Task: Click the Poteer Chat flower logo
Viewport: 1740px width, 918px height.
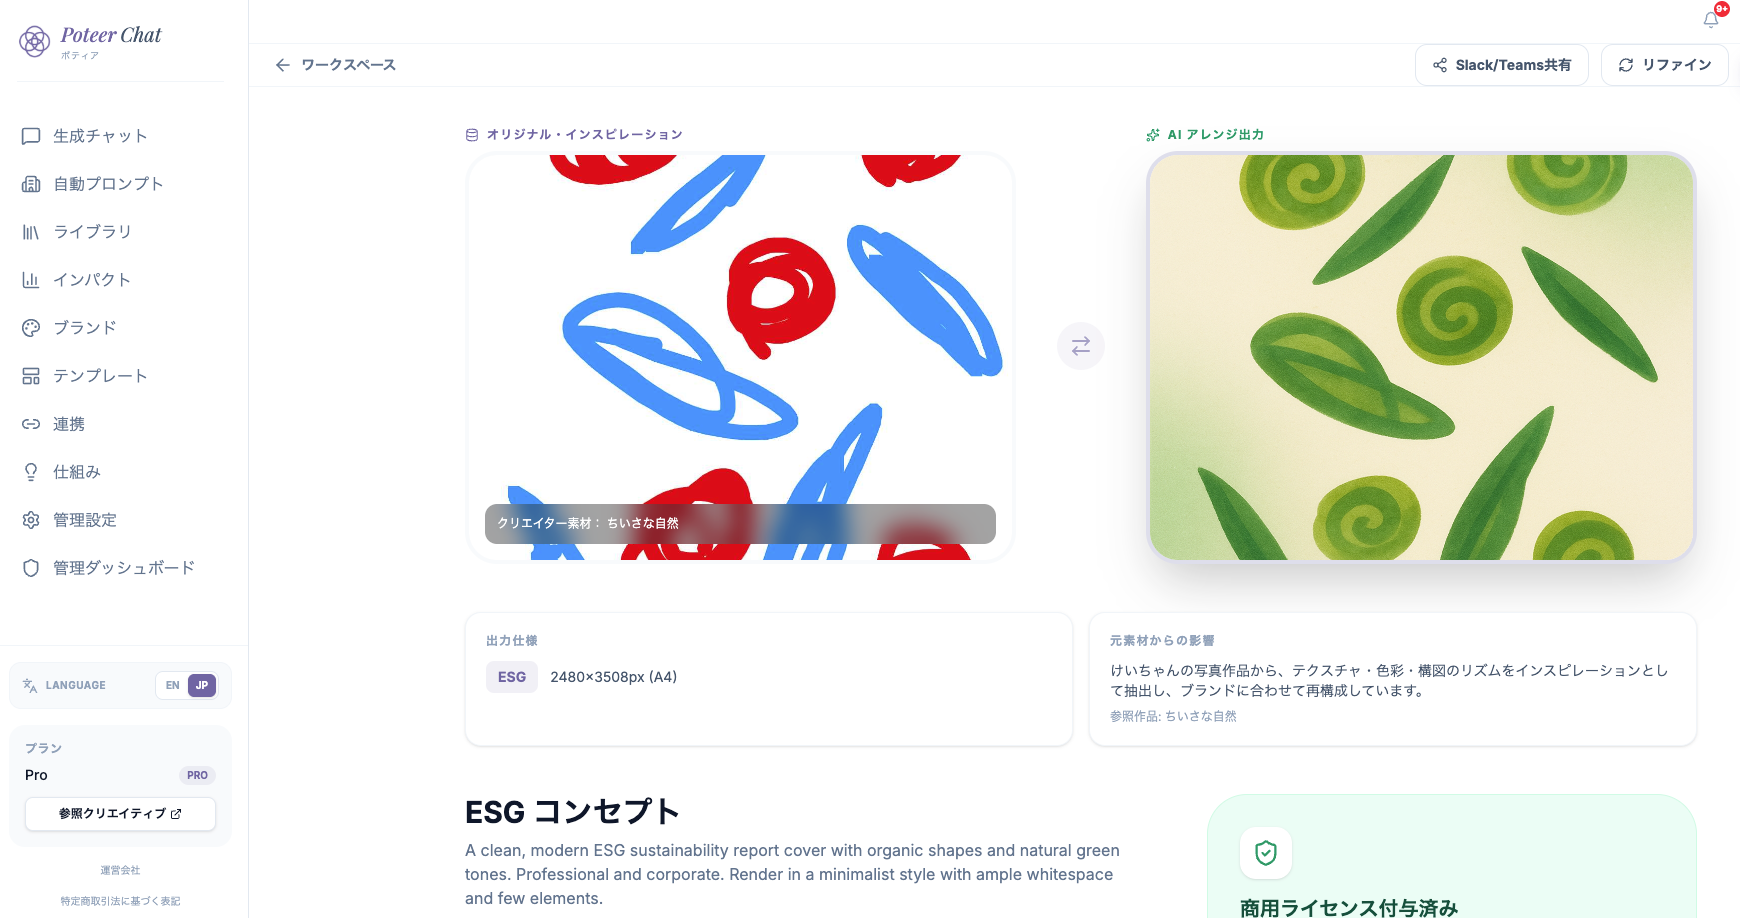Action: click(x=35, y=42)
